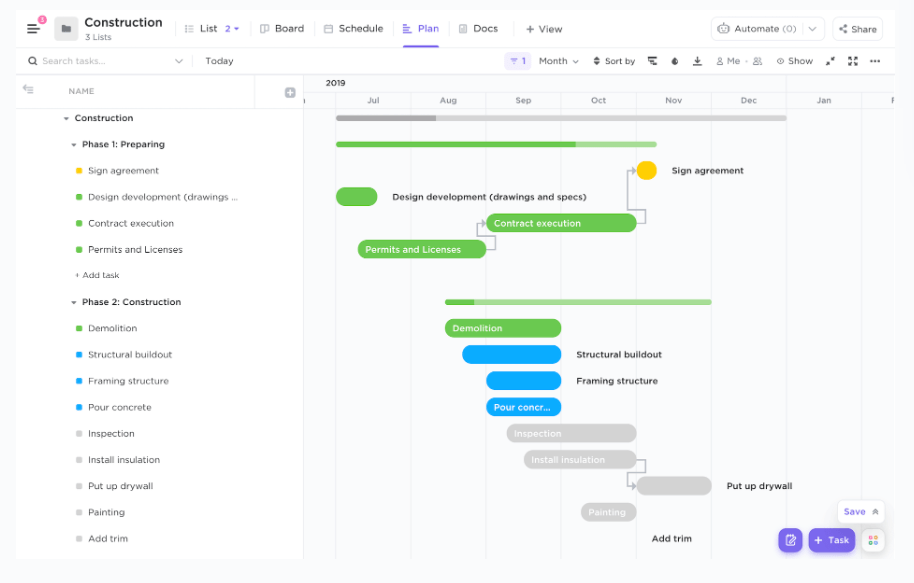Open the hamburger sidebar menu
The image size is (914, 583).
(x=33, y=29)
